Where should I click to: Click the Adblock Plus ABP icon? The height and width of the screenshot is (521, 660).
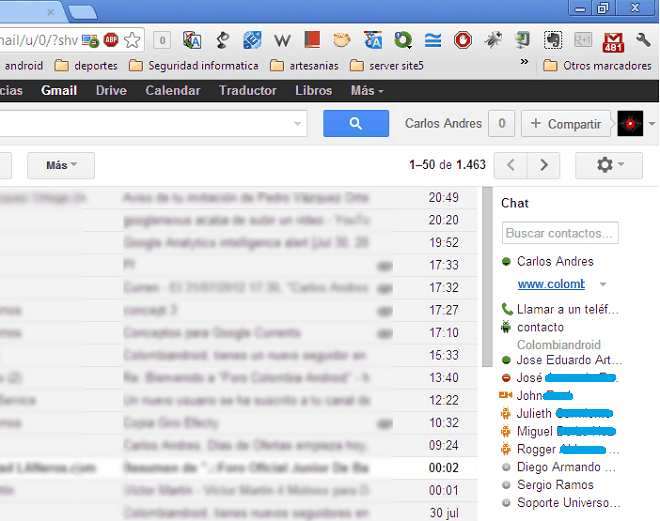pos(111,40)
